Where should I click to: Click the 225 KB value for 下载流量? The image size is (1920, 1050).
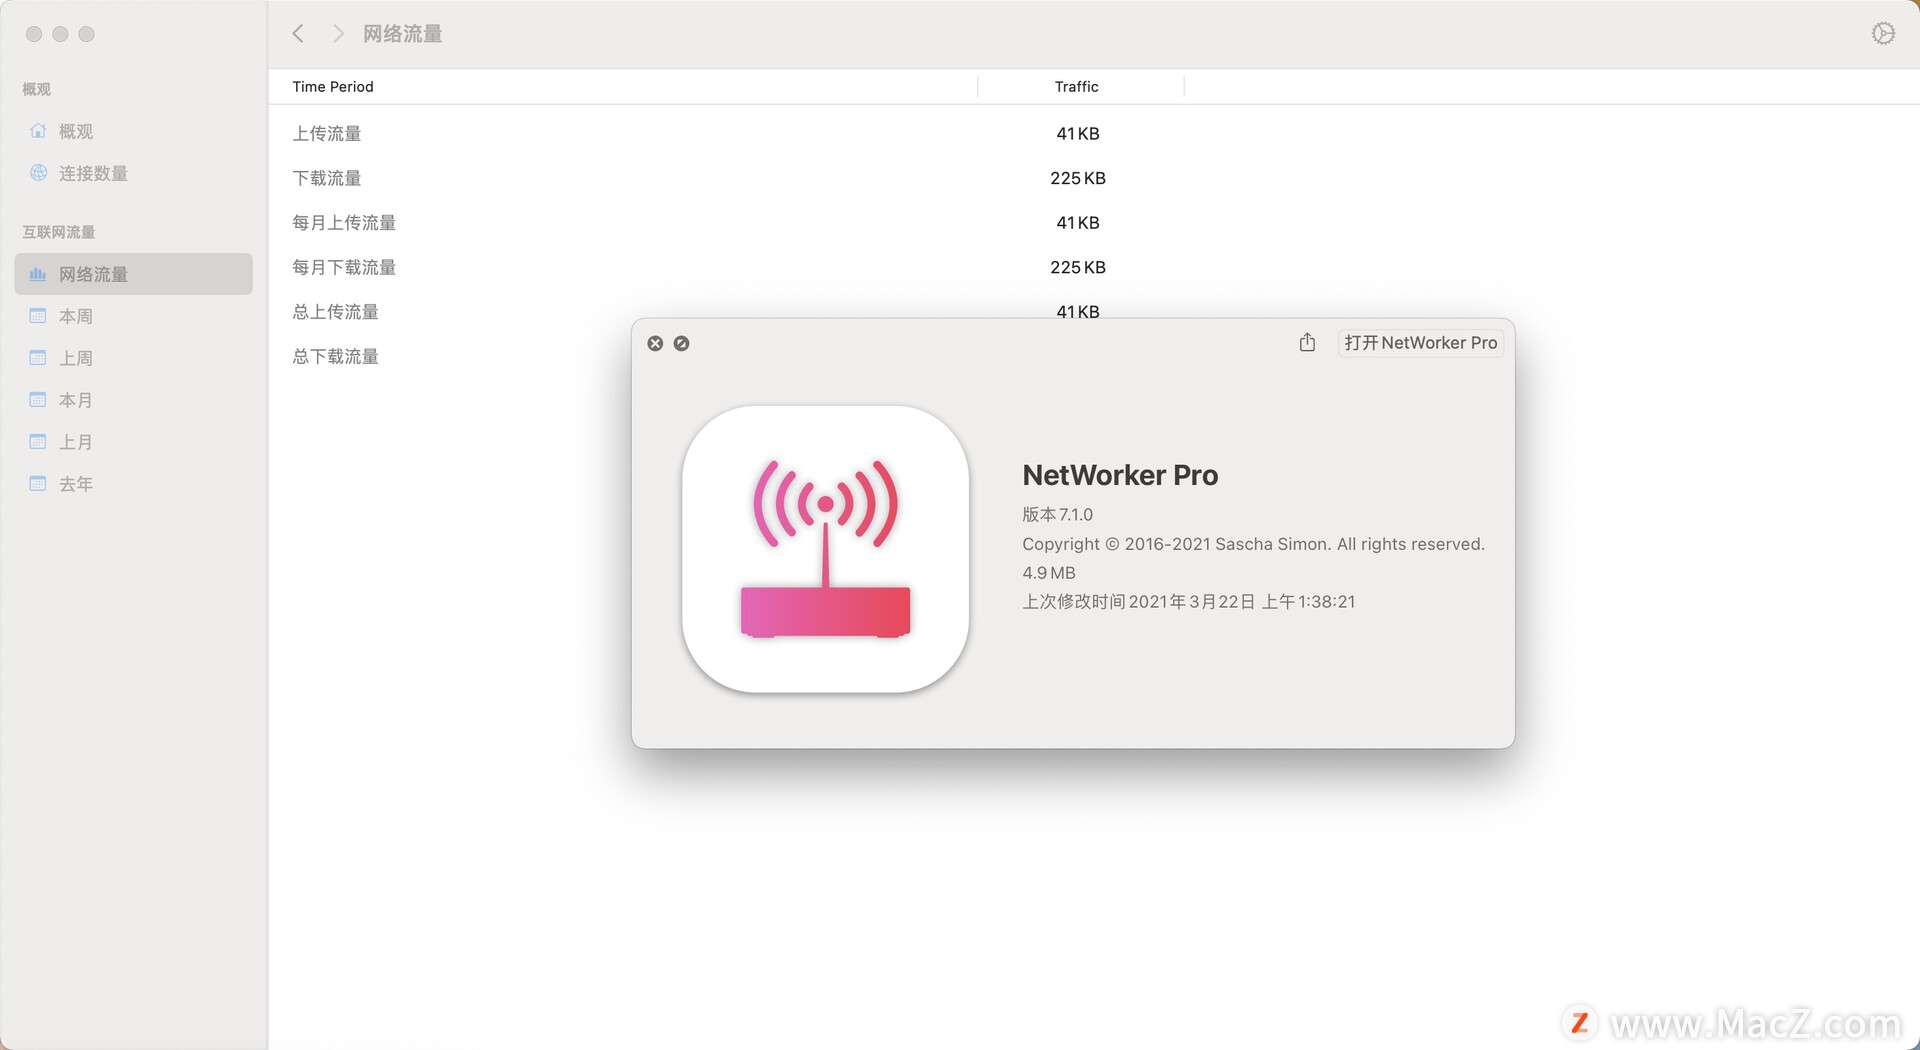[x=1078, y=178]
